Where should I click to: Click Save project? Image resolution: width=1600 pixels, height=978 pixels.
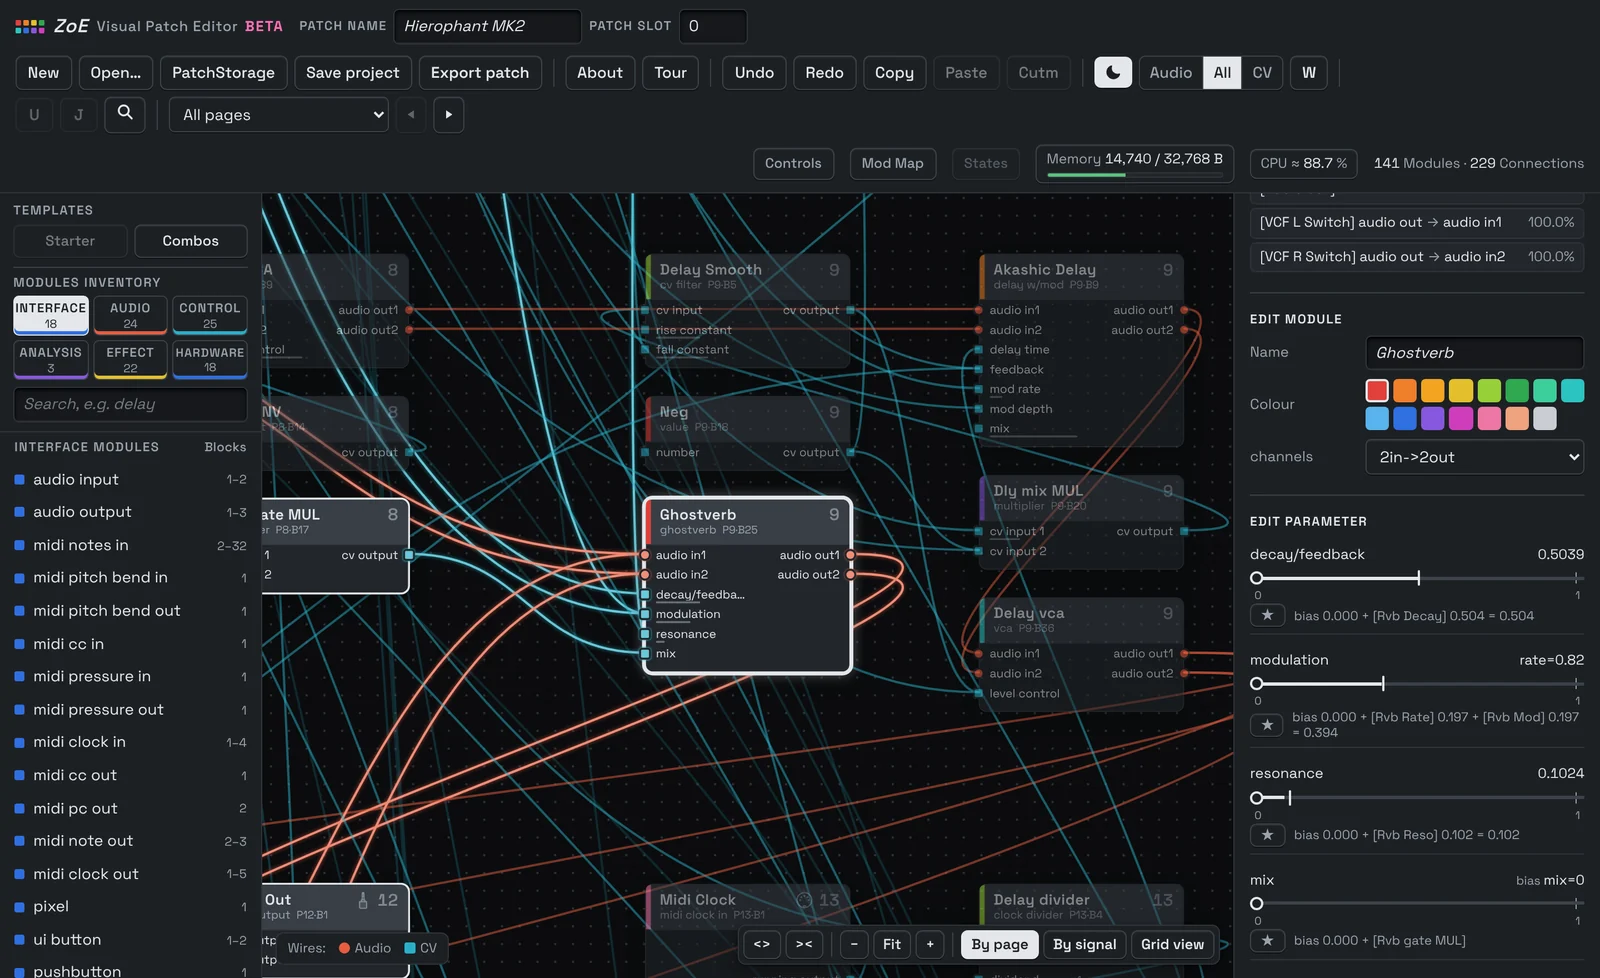point(352,73)
